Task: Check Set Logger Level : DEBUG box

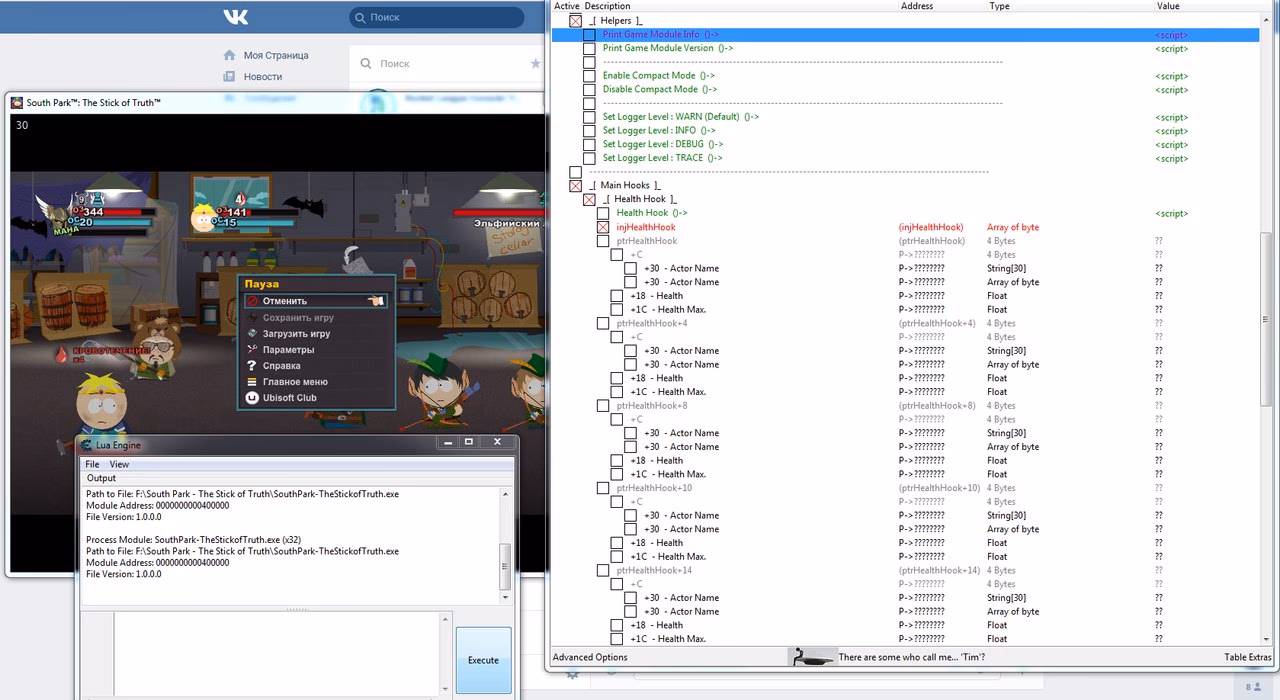Action: click(589, 144)
